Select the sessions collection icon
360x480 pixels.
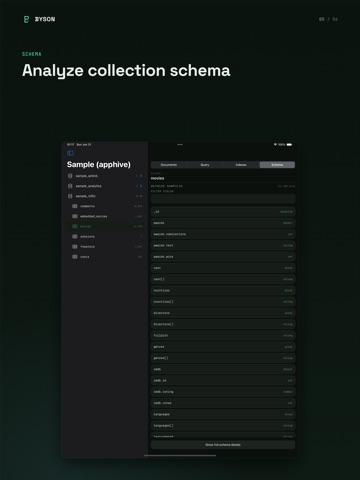(75, 236)
